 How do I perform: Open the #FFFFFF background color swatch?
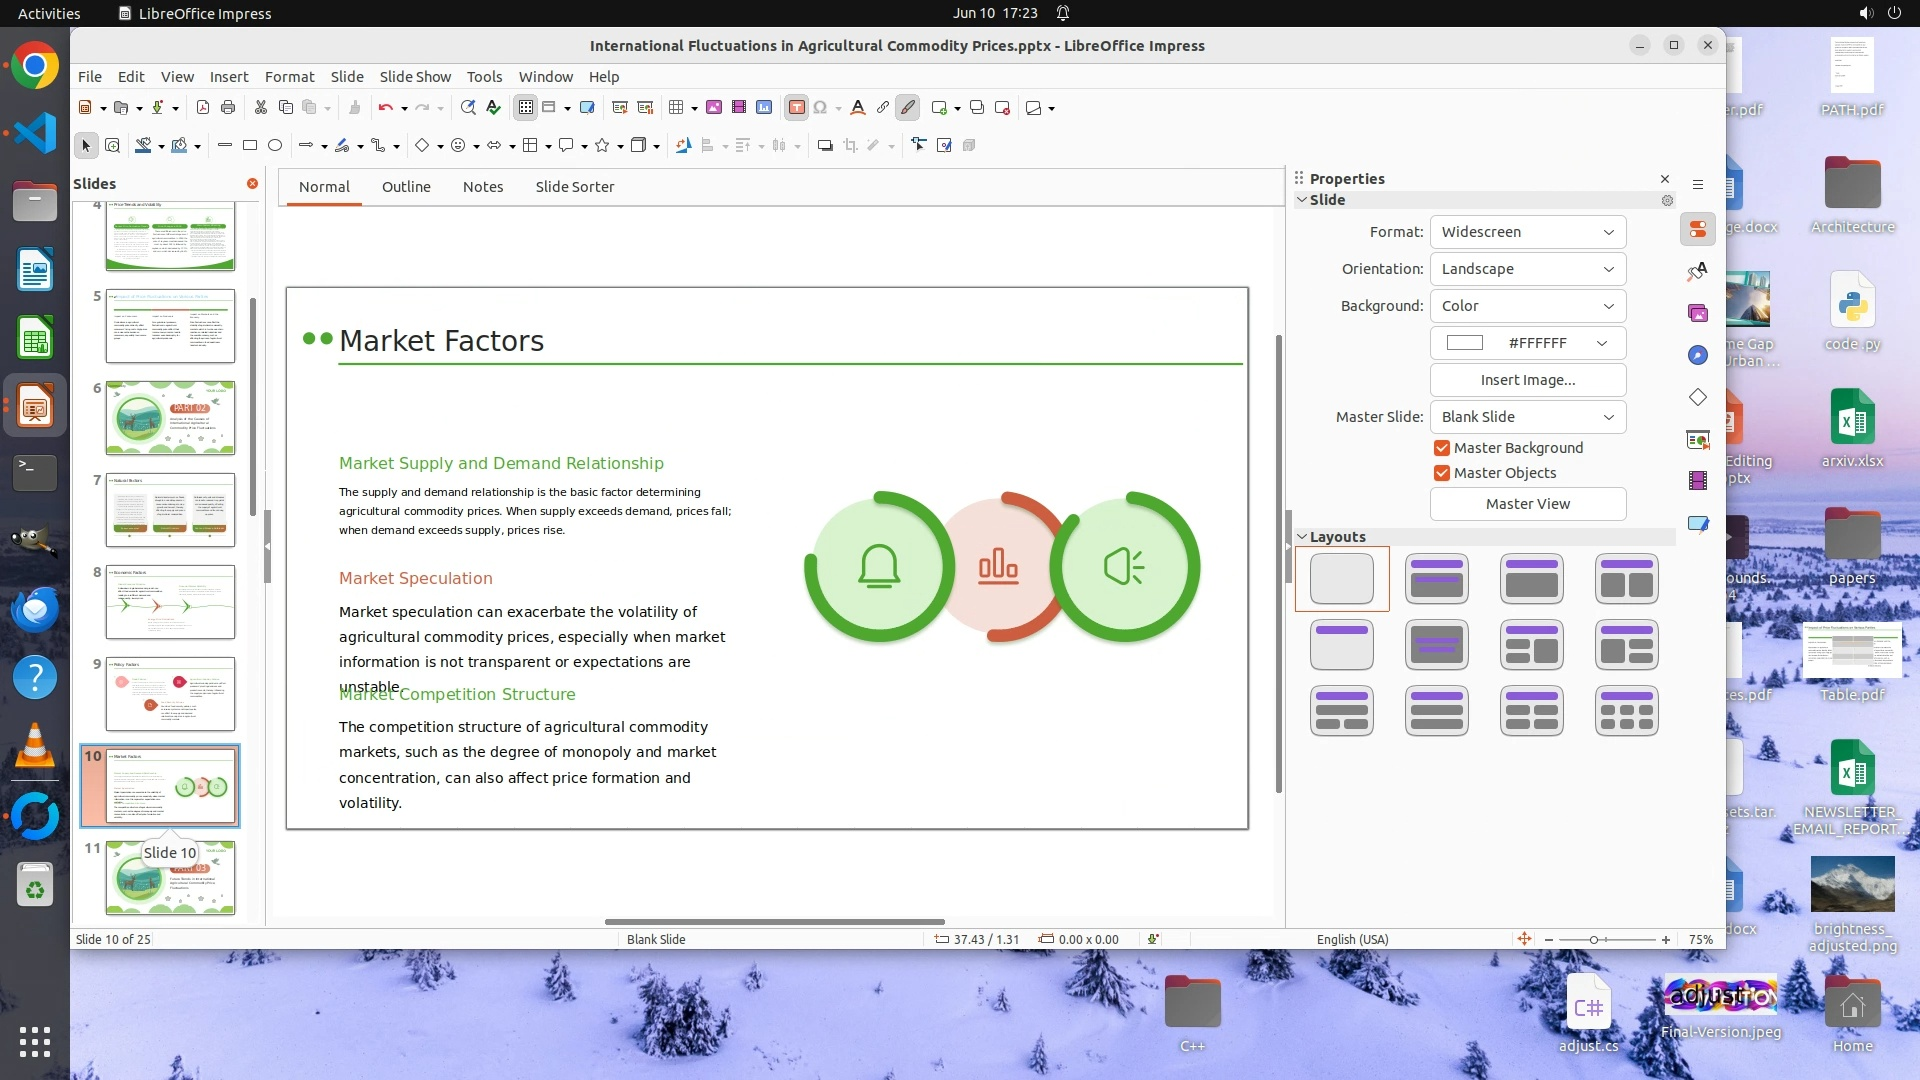pos(1527,343)
